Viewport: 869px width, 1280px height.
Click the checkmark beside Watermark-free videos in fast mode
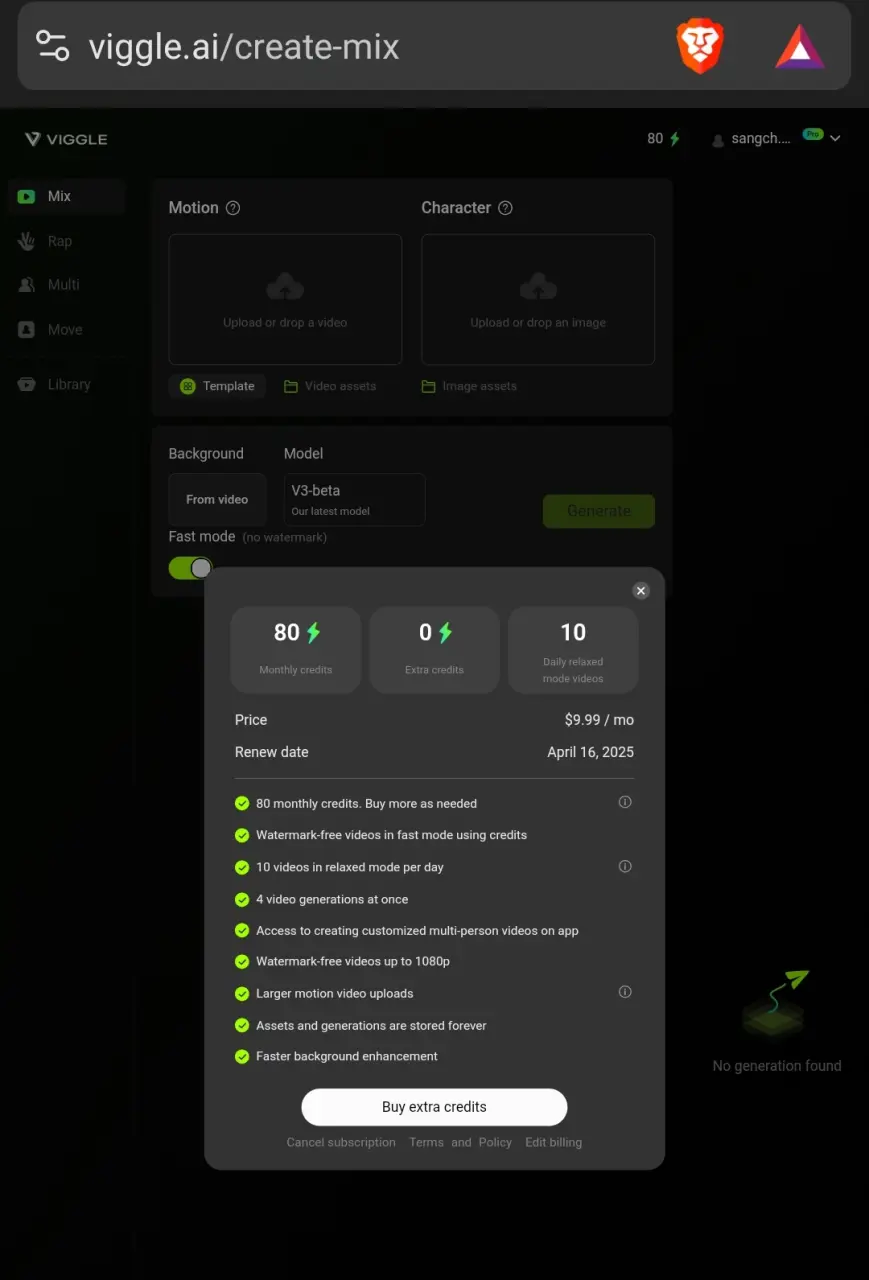(x=242, y=835)
